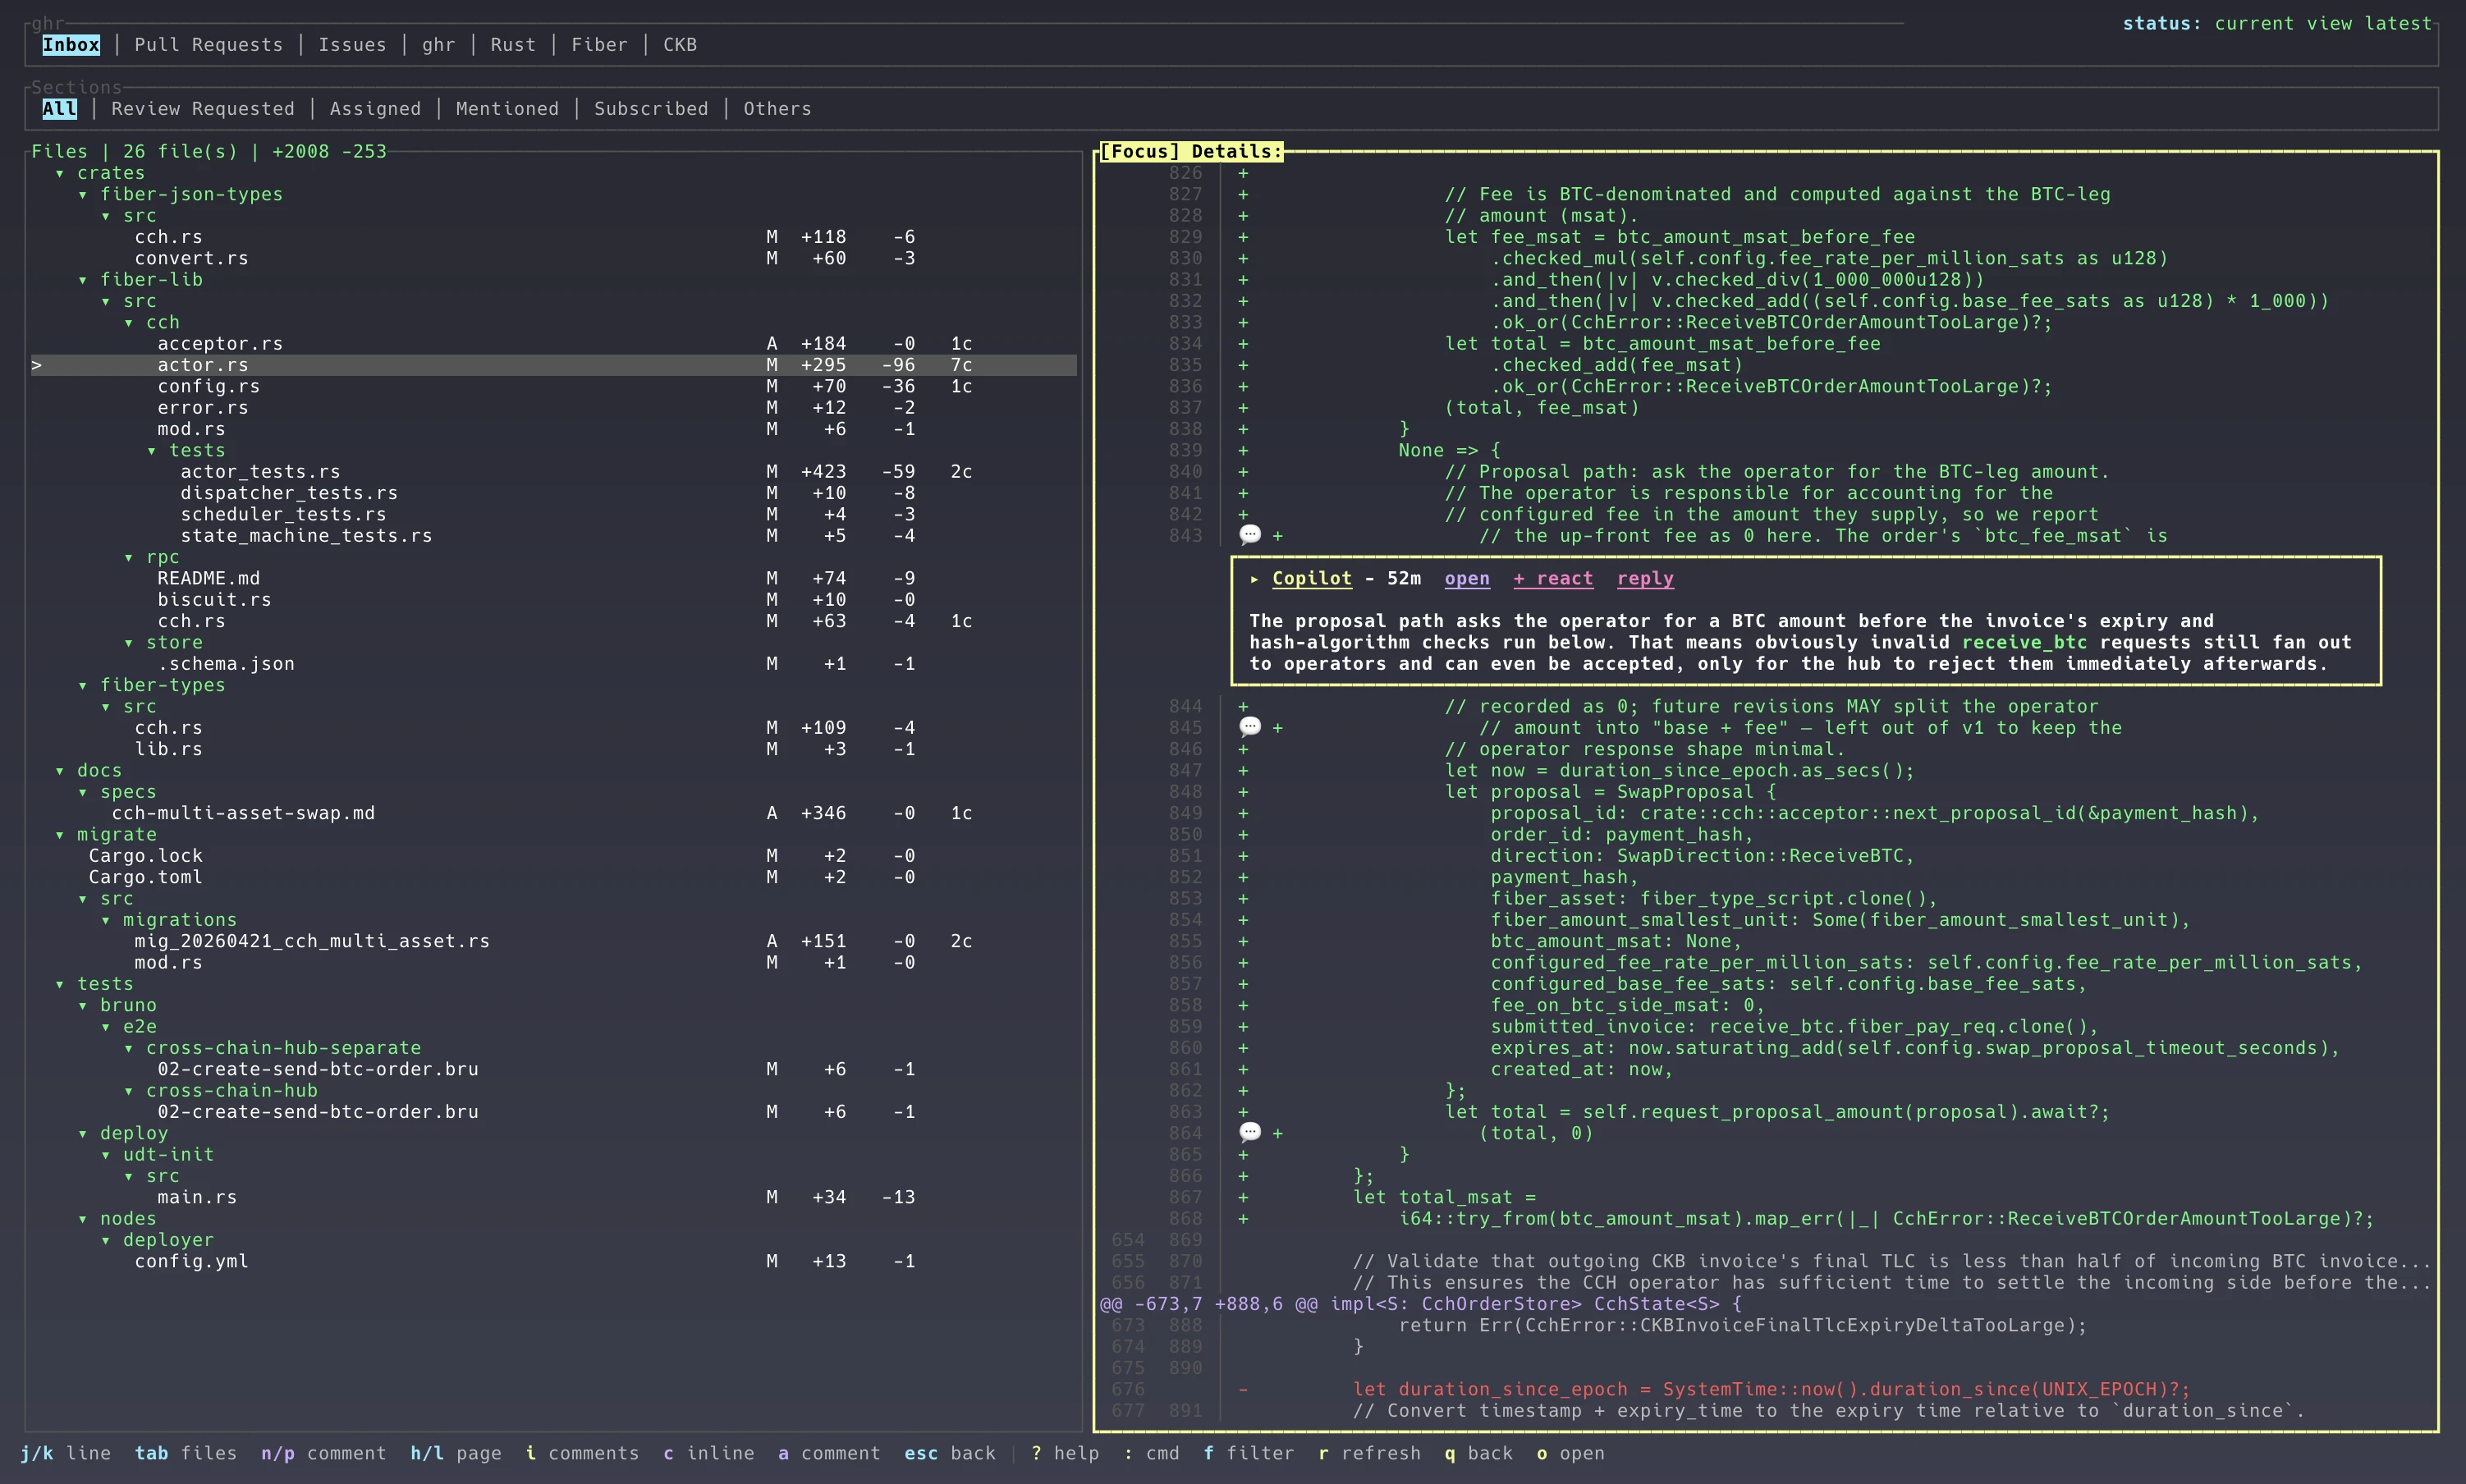
Task: Collapse the bruno folder
Action: point(82,1005)
